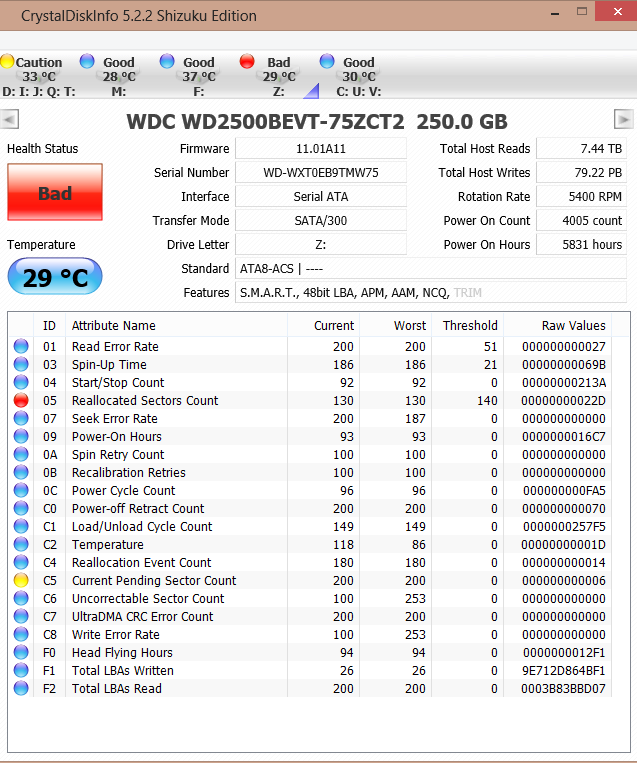Click the Transfer Mode field SATA/300
637x763 pixels.
point(321,220)
